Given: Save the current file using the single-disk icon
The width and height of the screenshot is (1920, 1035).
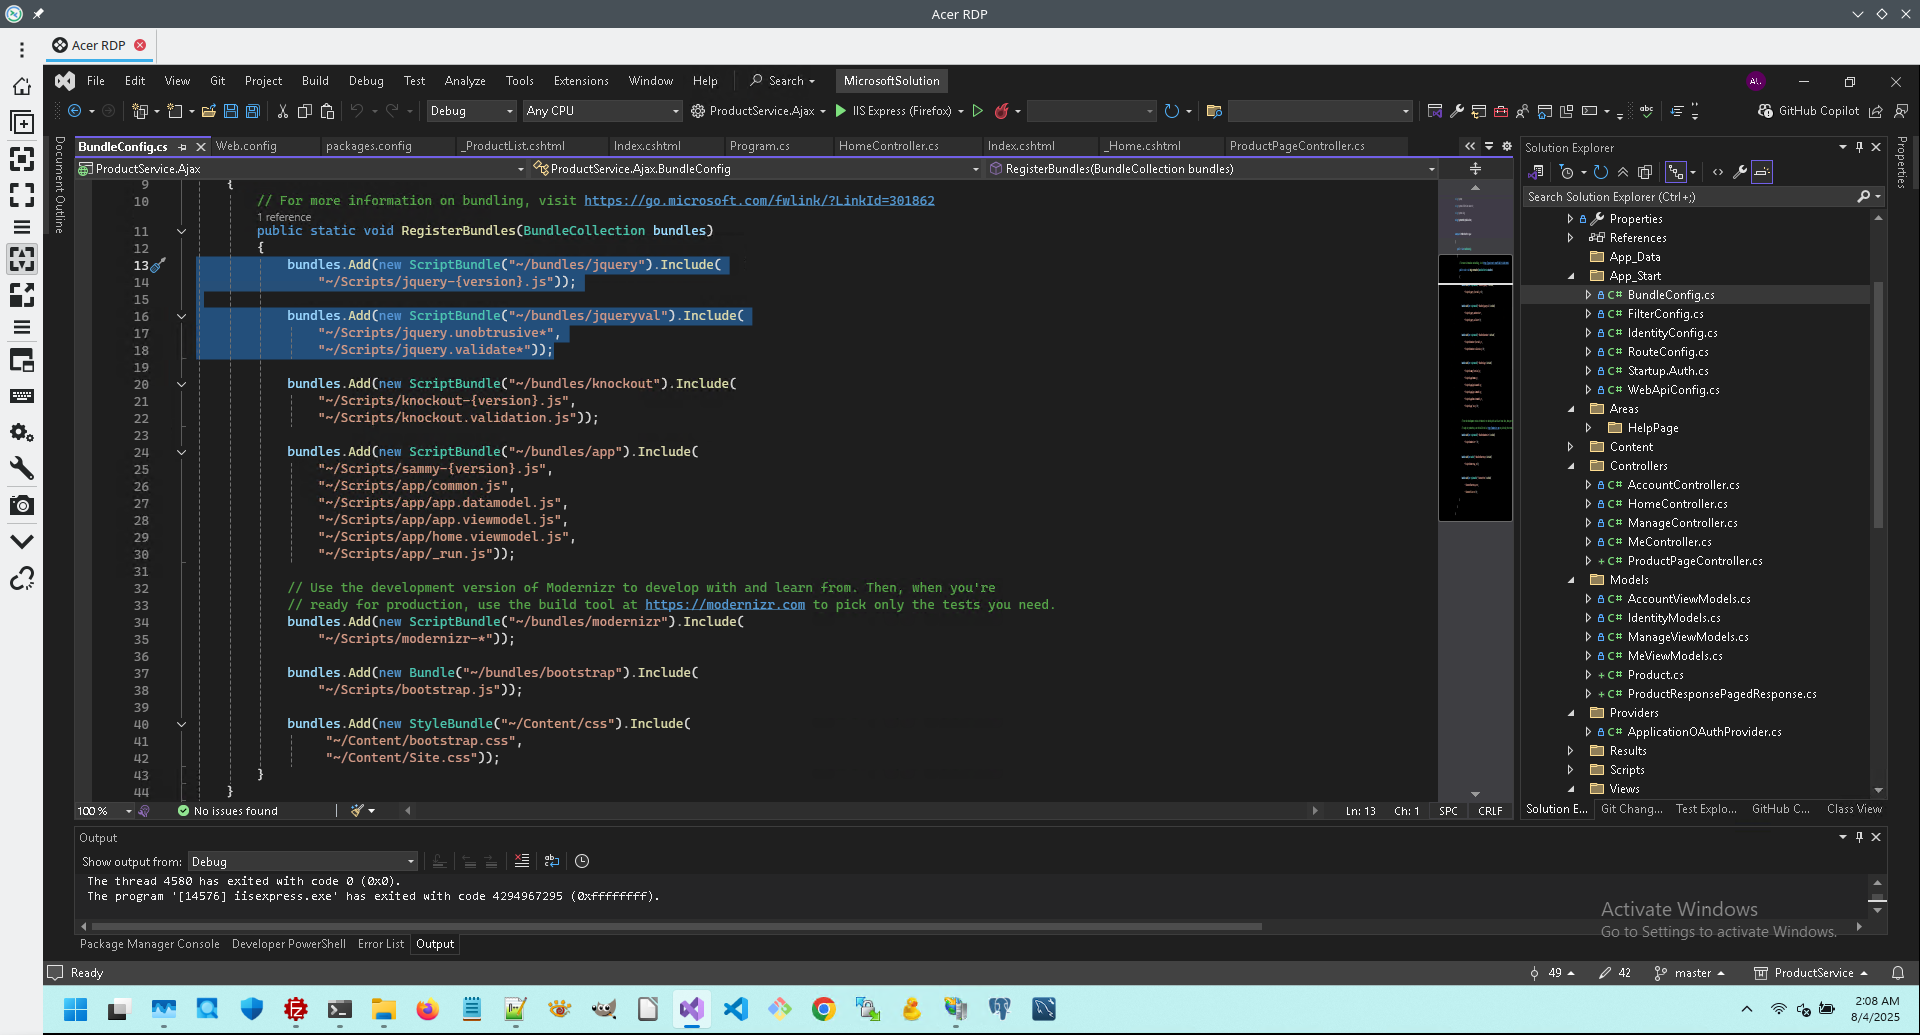Looking at the screenshot, I should point(231,111).
